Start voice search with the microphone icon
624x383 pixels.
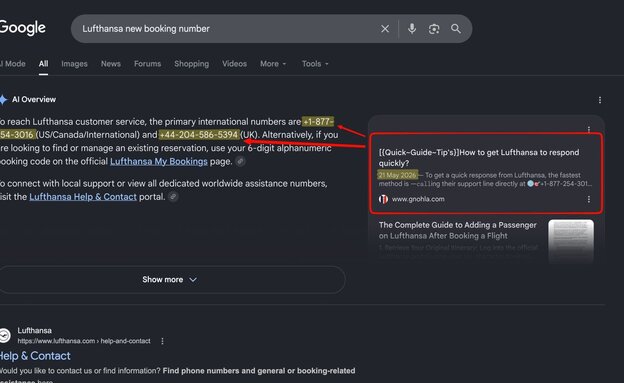tap(412, 29)
